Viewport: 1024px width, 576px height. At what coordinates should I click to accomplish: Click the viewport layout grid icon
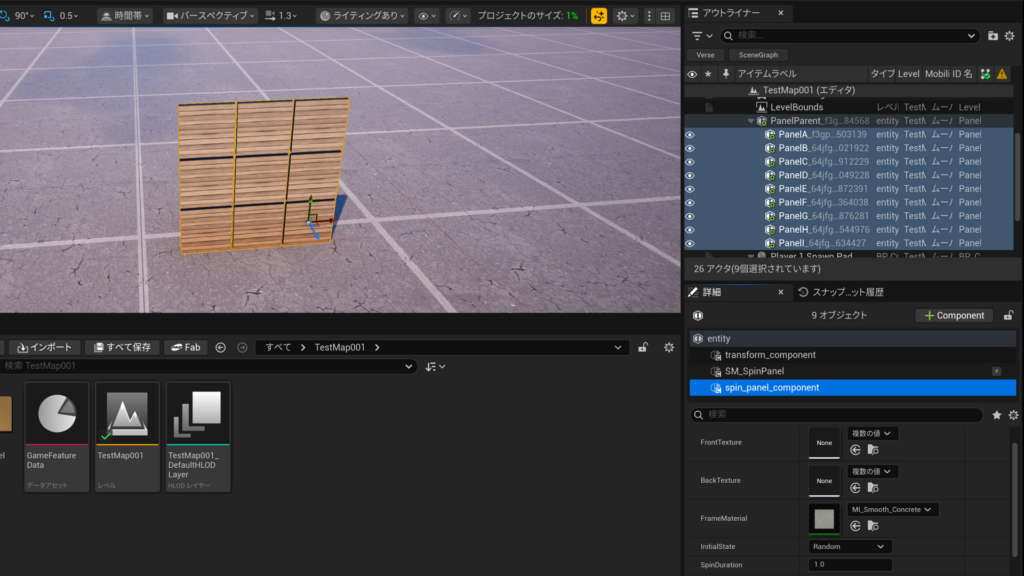665,16
